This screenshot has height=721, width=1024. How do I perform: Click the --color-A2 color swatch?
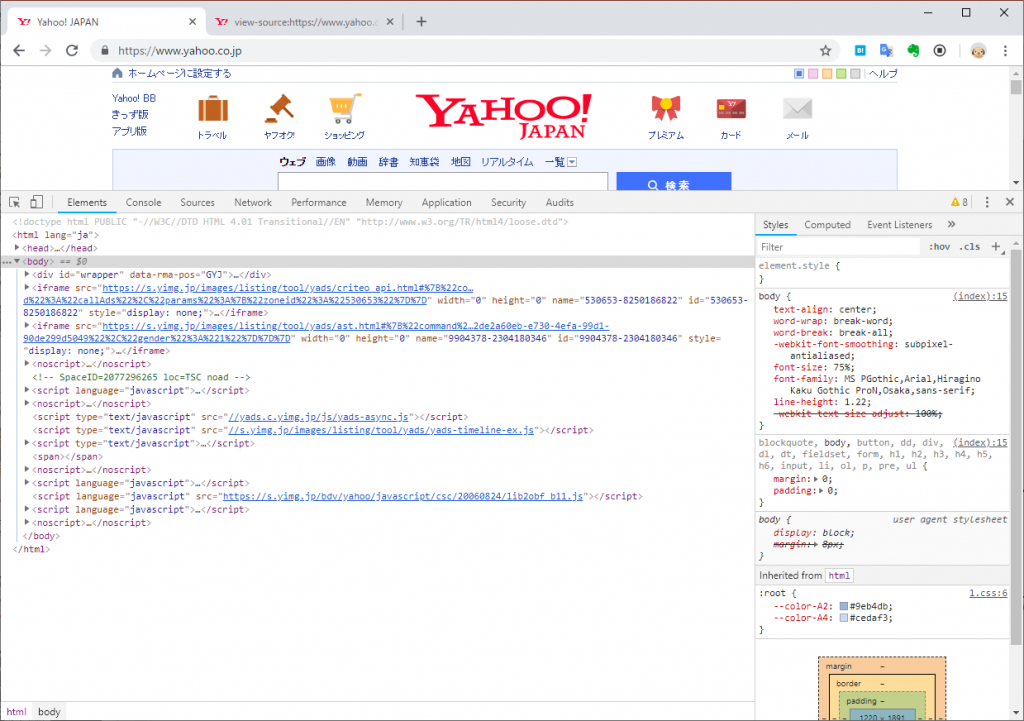844,606
